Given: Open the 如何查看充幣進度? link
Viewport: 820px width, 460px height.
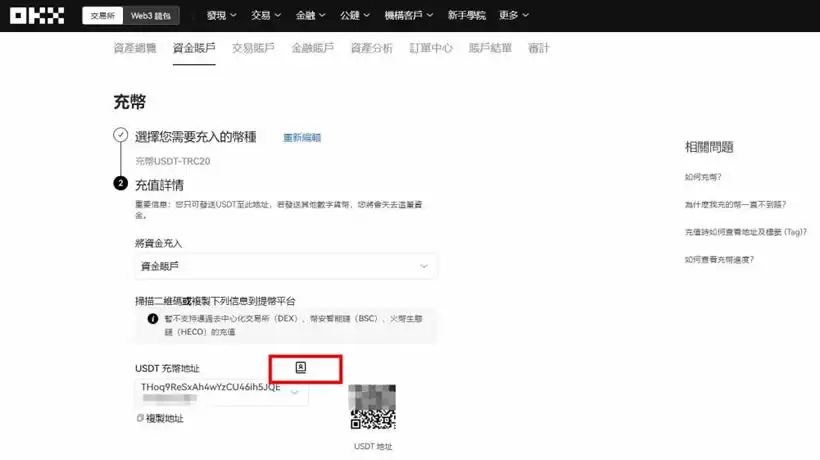Looking at the screenshot, I should pyautogui.click(x=719, y=259).
